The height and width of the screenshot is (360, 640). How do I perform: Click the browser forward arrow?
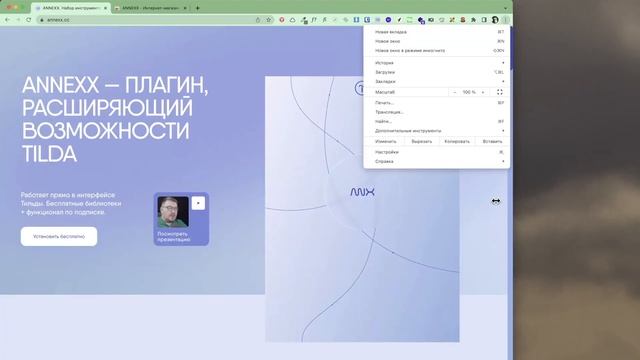tap(18, 20)
